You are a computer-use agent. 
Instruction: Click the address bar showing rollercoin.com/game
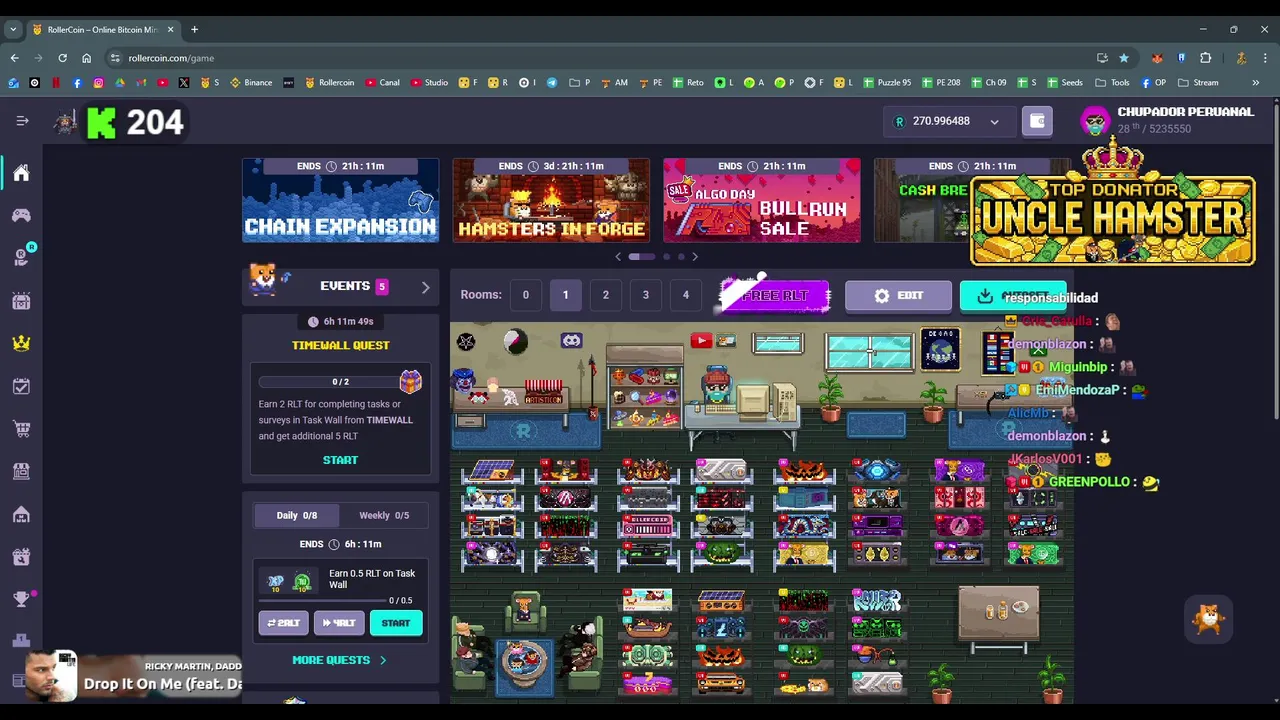click(x=600, y=58)
